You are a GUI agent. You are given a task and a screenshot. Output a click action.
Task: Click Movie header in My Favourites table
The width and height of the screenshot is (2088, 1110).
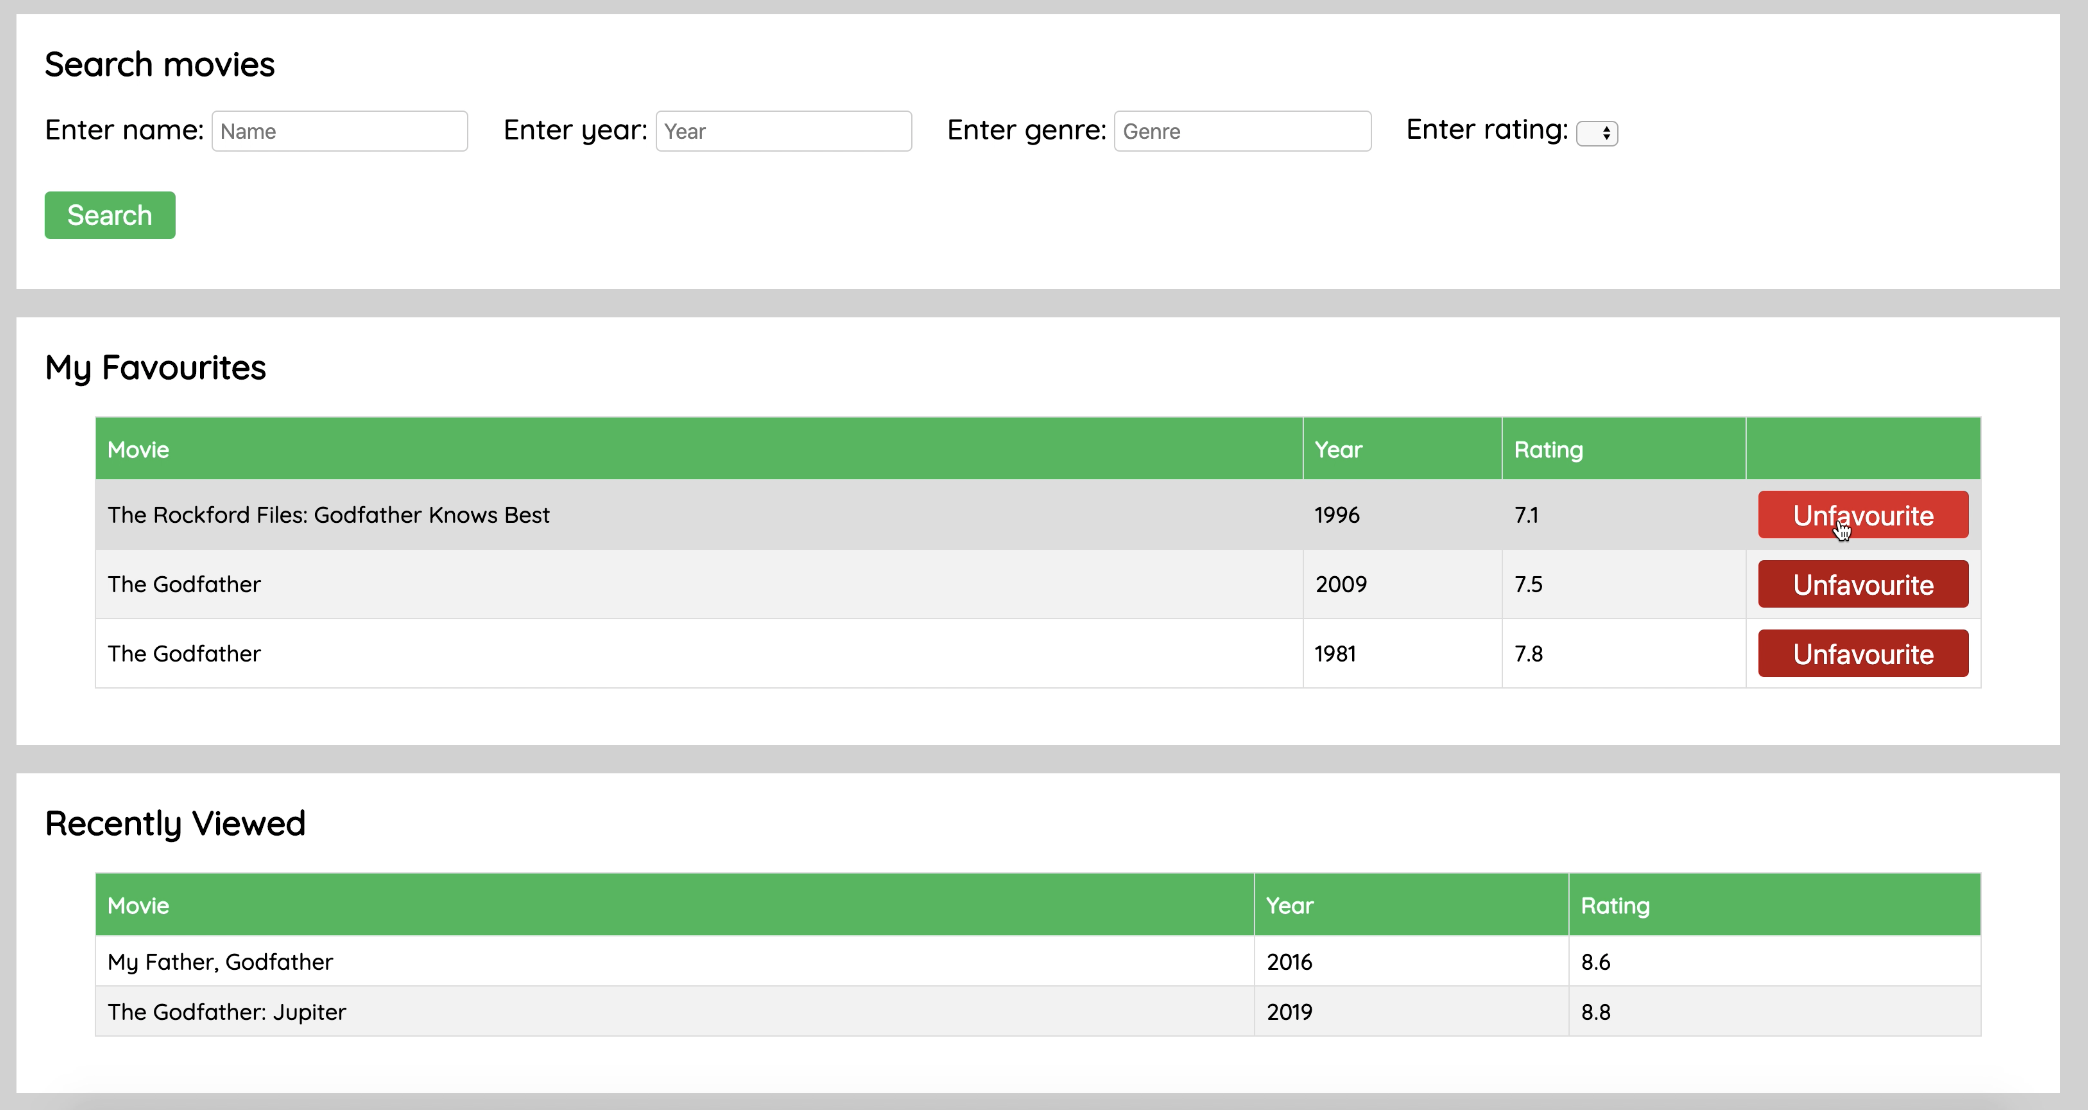138,450
